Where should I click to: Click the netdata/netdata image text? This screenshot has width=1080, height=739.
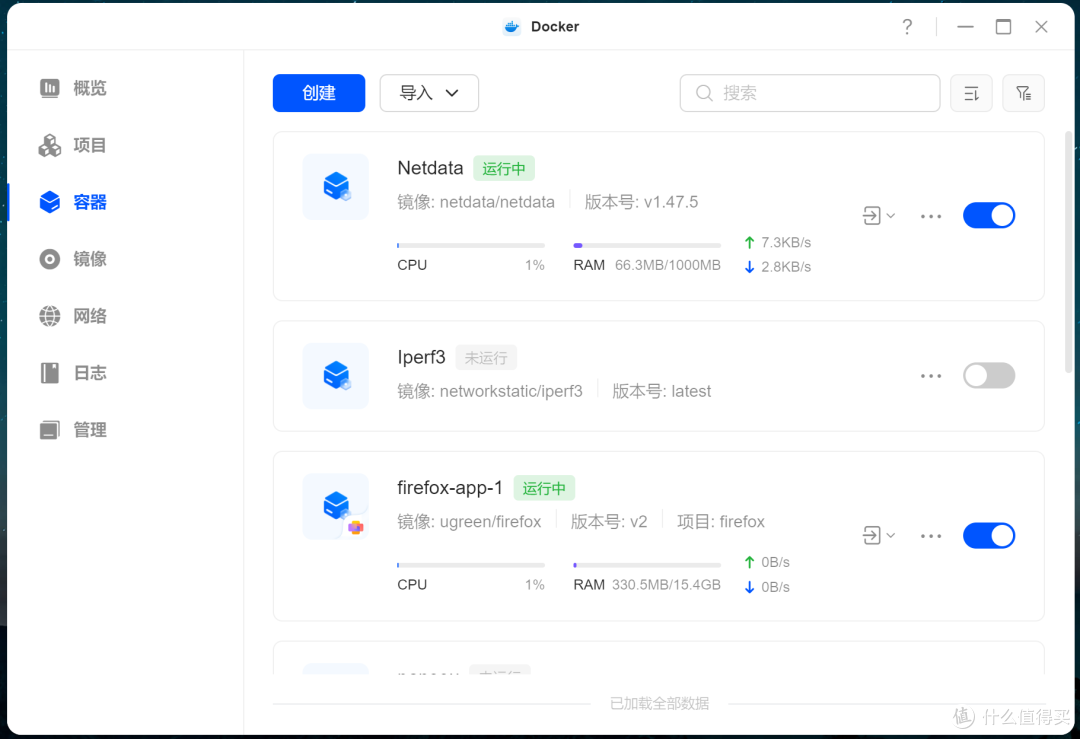click(x=497, y=202)
